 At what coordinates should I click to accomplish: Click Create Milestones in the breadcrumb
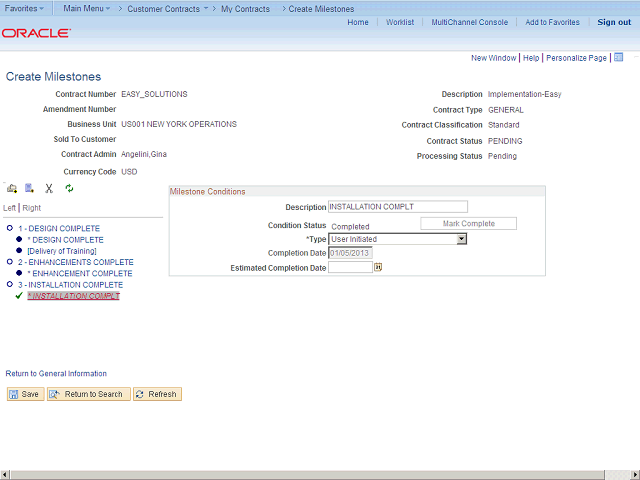321,9
